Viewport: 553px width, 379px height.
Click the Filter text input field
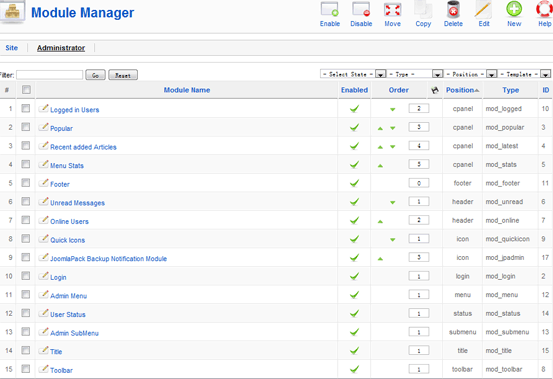coord(49,75)
